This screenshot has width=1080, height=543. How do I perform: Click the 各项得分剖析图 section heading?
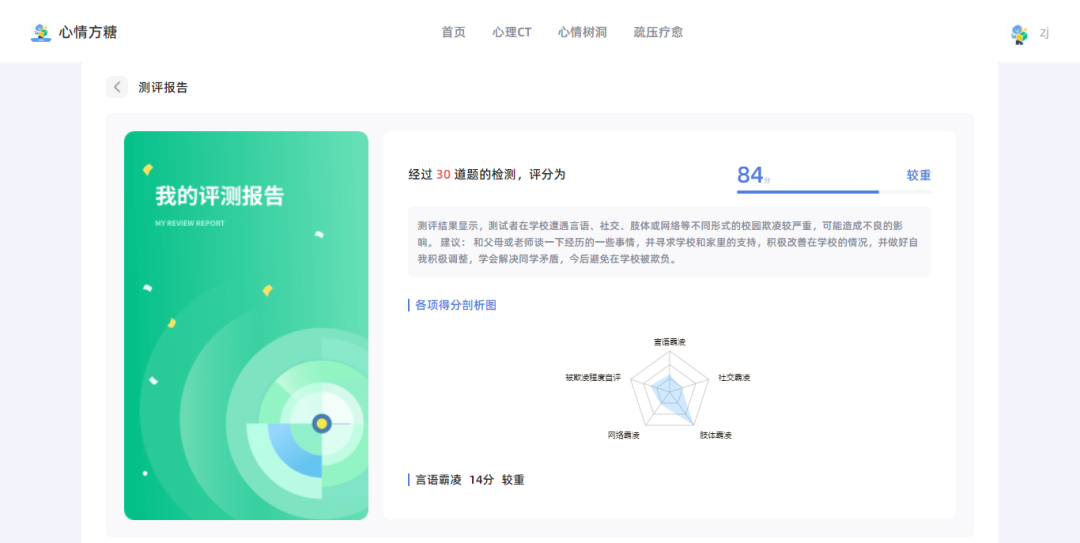click(455, 305)
